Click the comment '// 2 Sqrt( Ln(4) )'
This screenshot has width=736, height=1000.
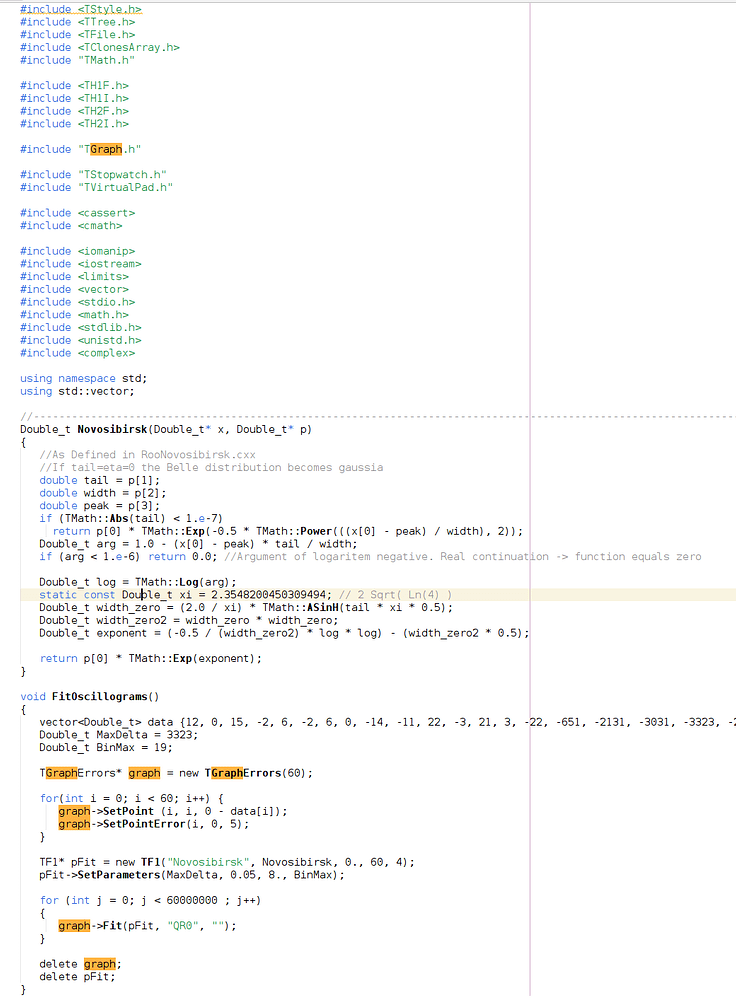(x=395, y=595)
